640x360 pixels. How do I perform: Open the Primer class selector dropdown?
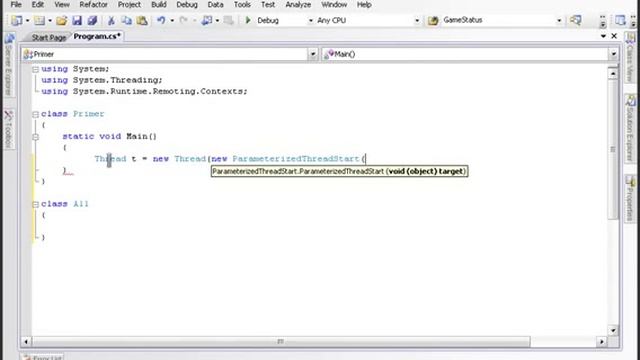pos(313,54)
